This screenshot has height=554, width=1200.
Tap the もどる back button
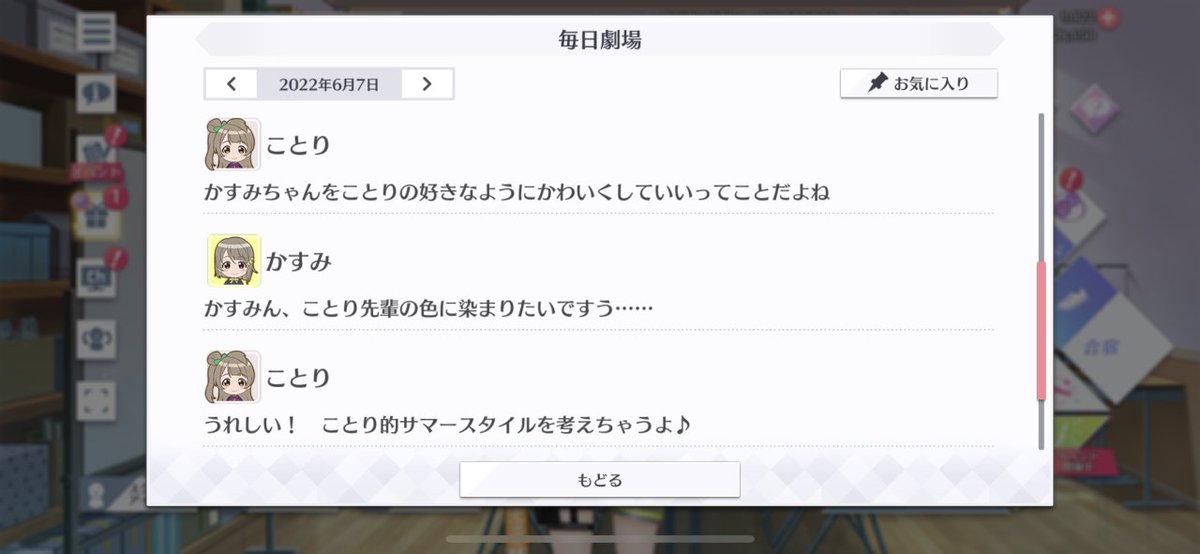tap(600, 480)
